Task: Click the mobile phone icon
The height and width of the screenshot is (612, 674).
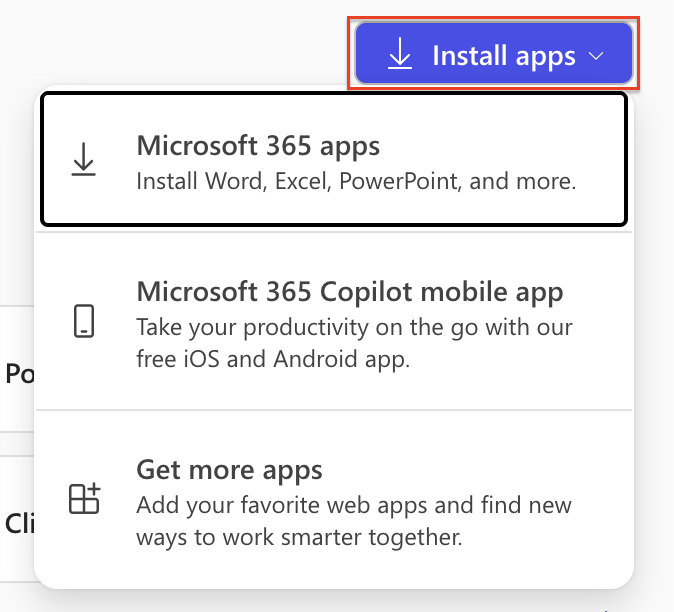Action: (84, 321)
